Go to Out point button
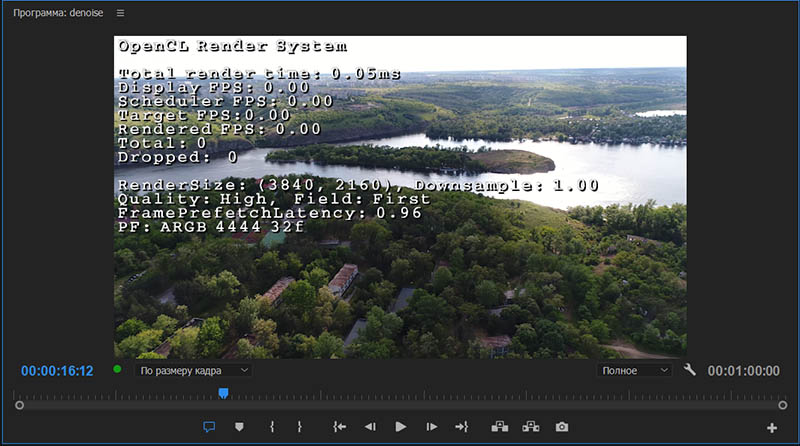Screen dimensions: 800x446 tap(462, 427)
